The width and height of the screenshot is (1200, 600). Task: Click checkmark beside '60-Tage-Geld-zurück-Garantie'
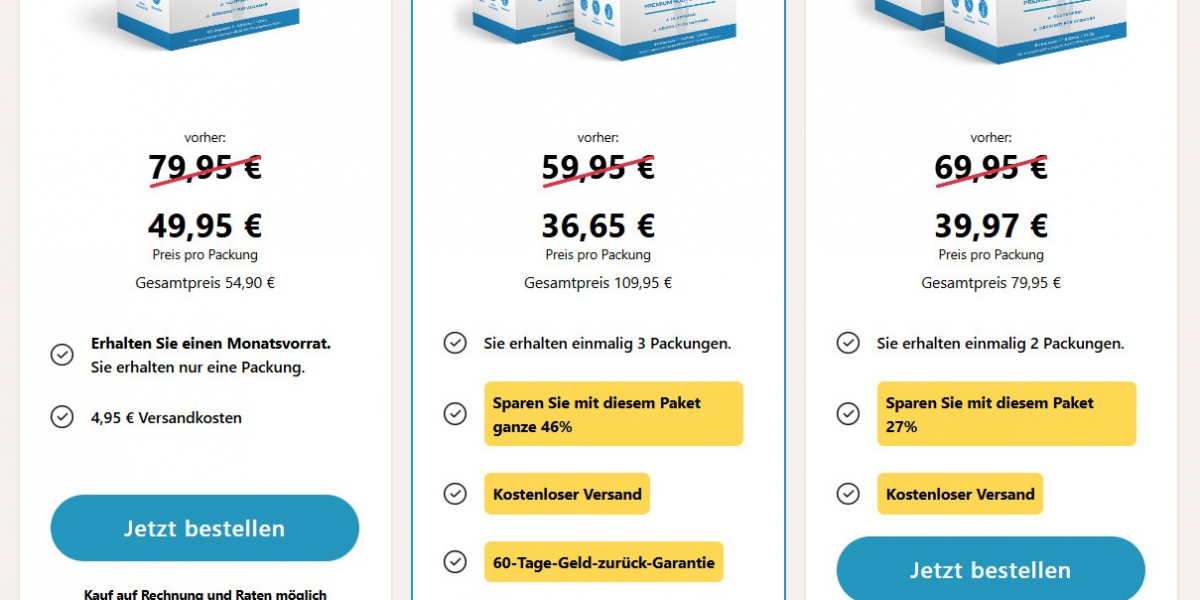[x=455, y=562]
